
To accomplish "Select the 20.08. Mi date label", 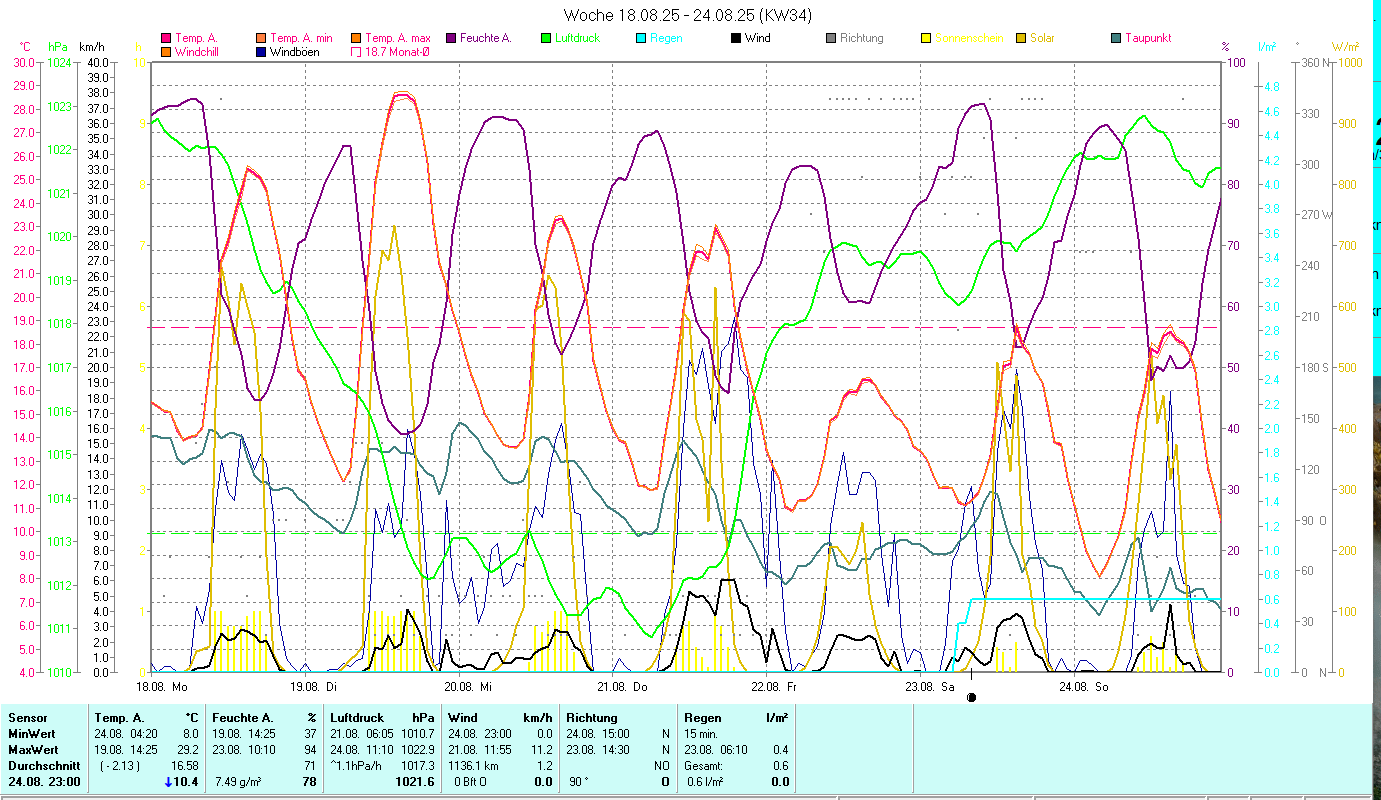I will point(469,687).
